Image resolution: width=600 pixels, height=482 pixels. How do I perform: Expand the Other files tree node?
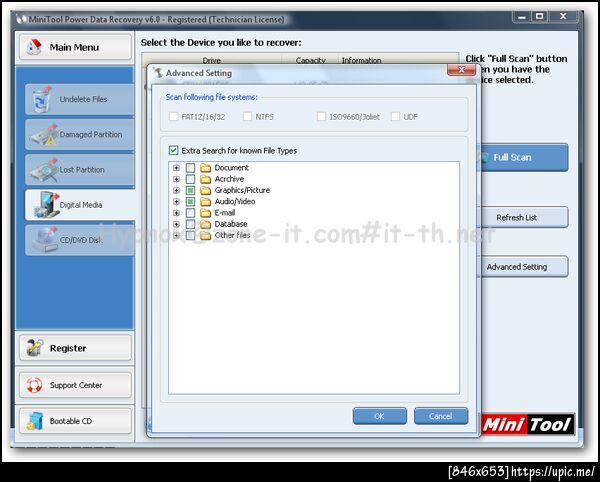176,235
